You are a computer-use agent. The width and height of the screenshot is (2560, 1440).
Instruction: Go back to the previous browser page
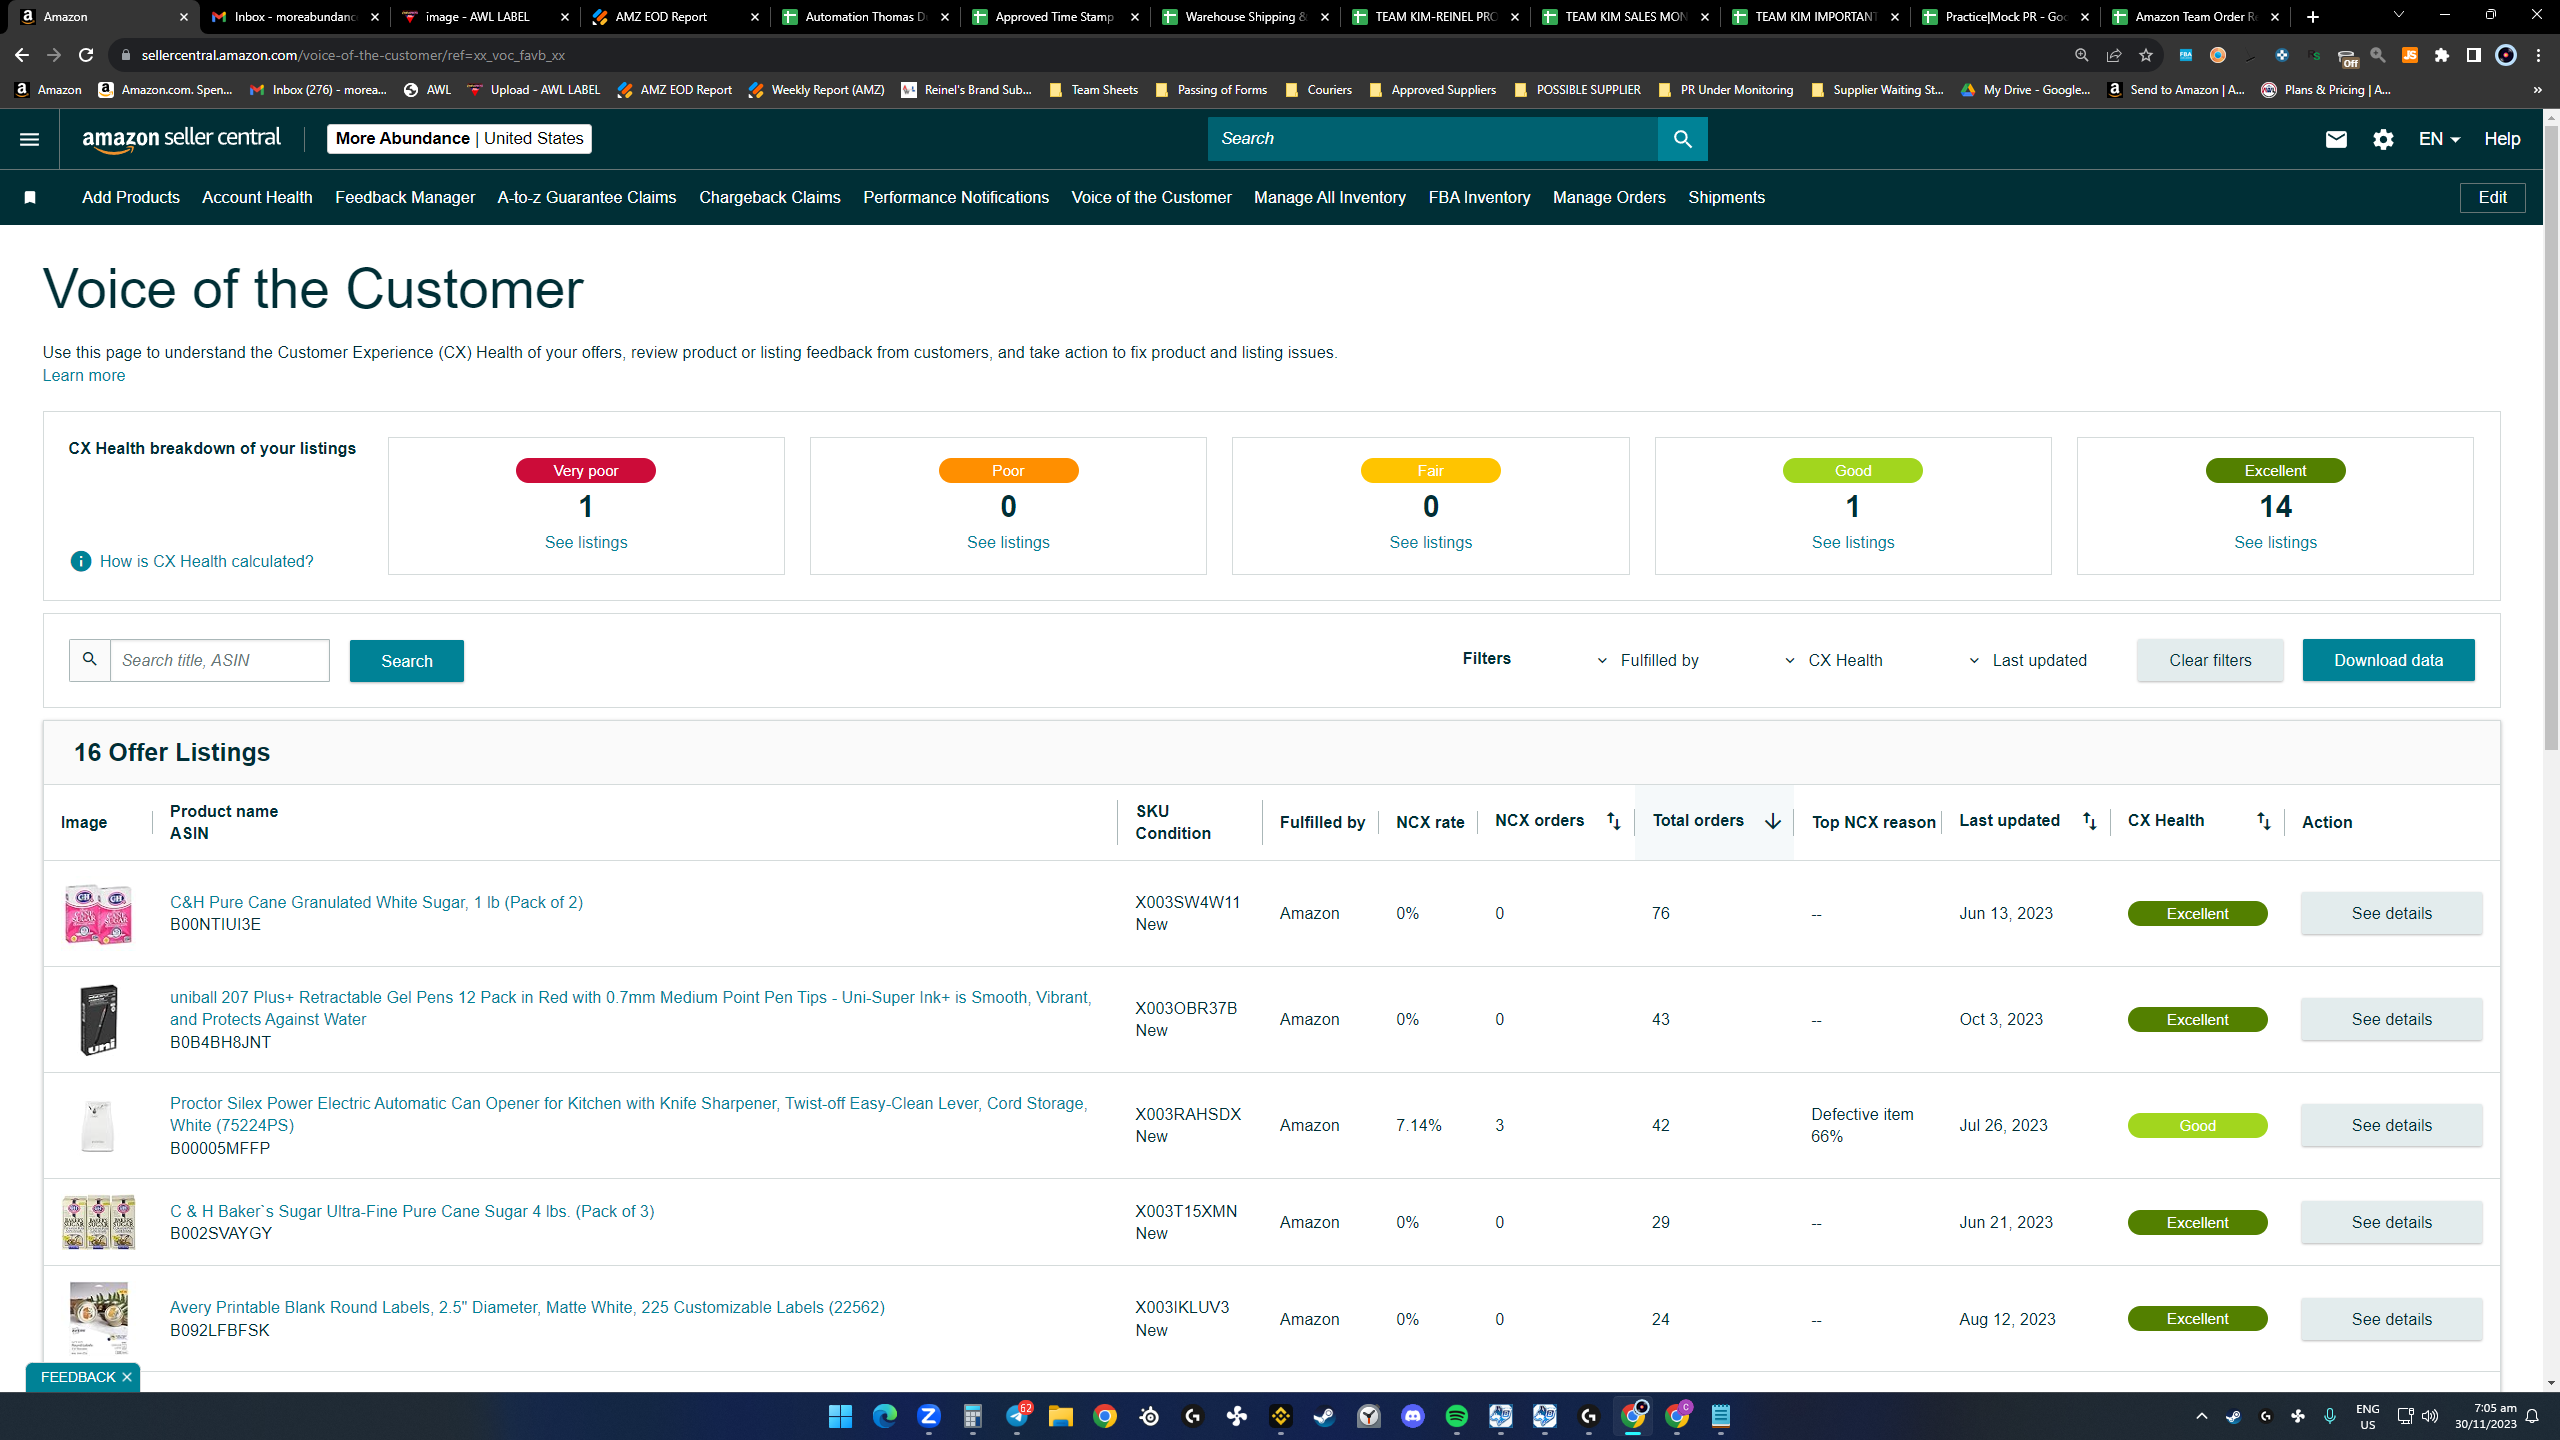pyautogui.click(x=22, y=55)
